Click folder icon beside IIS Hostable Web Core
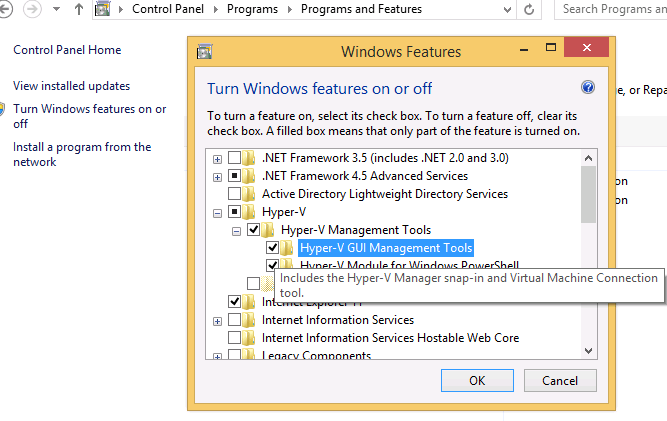 249,338
